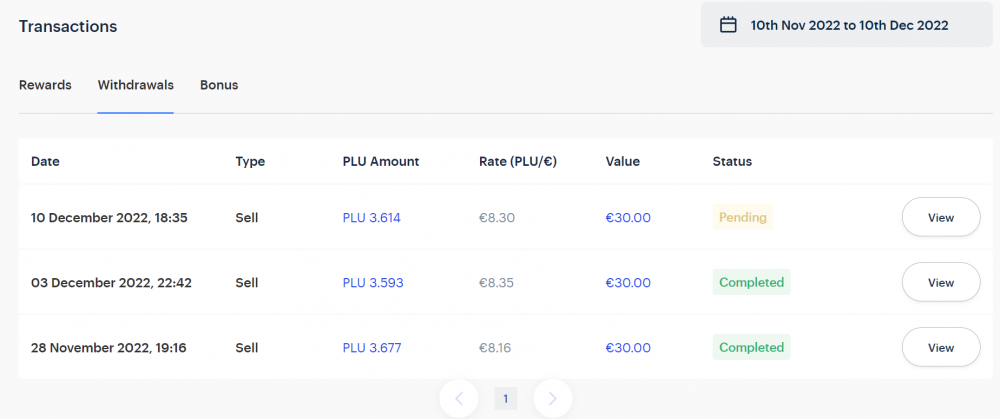Click the PLU 3.614 amount
This screenshot has height=419, width=1000.
(372, 217)
